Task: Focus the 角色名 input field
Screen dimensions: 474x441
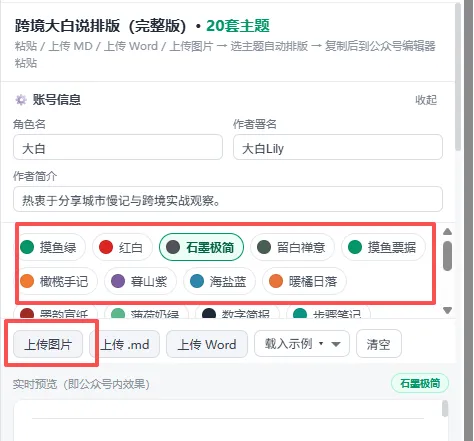Action: (118, 147)
